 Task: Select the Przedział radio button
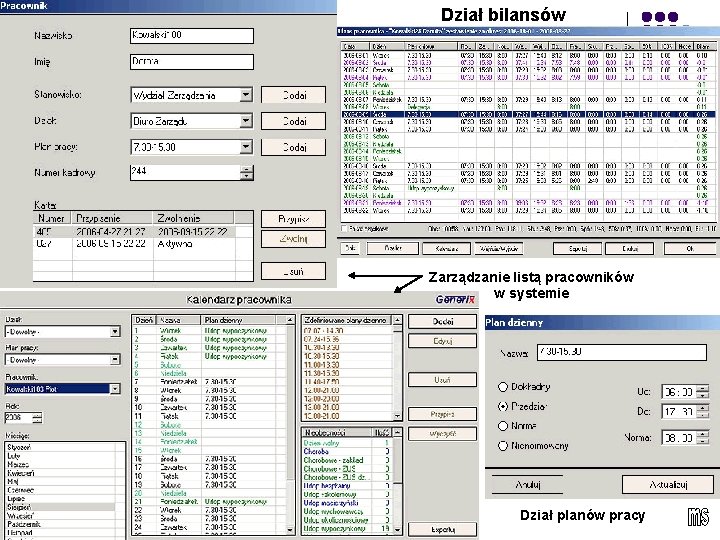[503, 406]
